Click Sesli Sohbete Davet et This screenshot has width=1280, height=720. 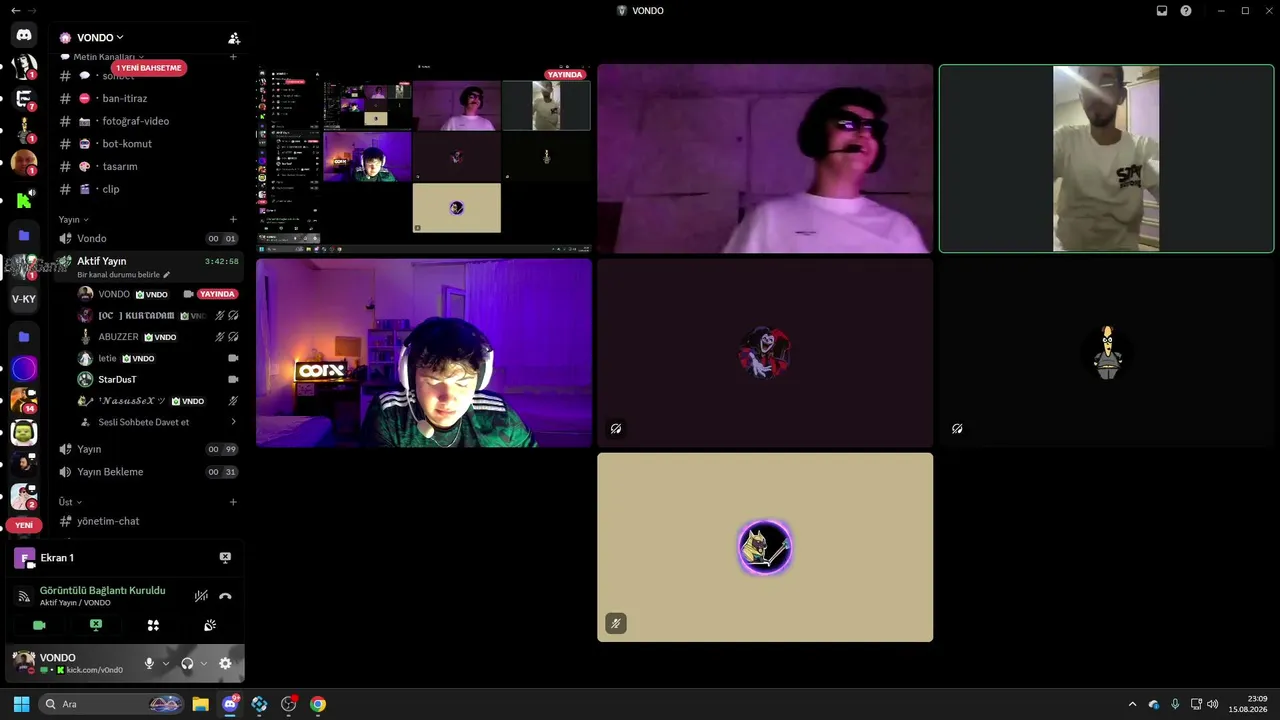click(143, 422)
